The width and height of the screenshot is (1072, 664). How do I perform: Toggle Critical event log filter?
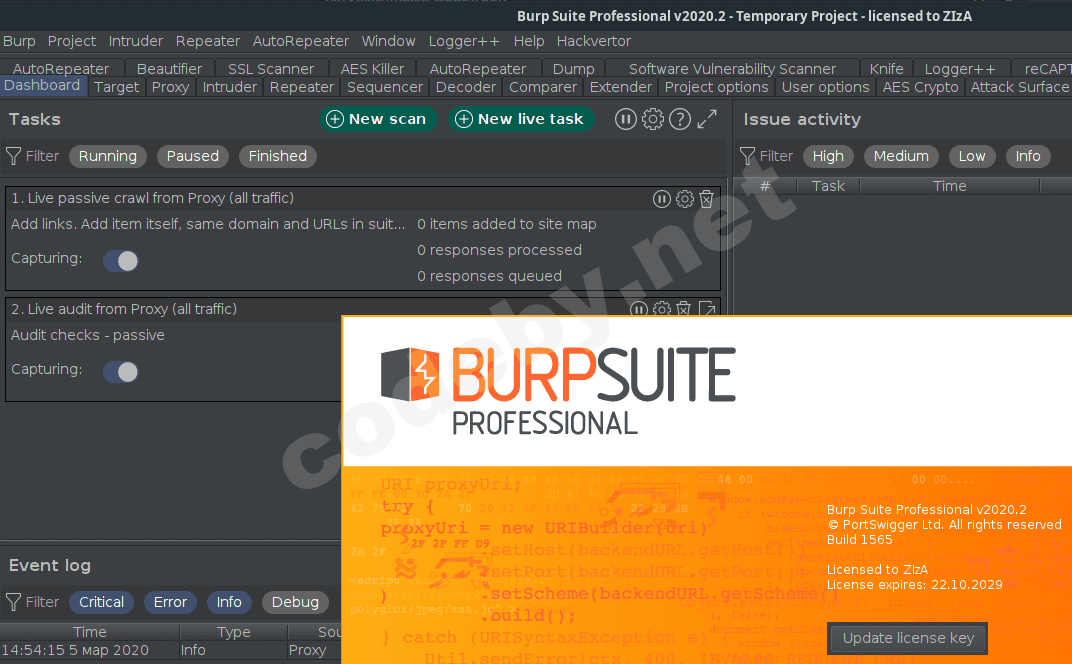click(x=101, y=602)
